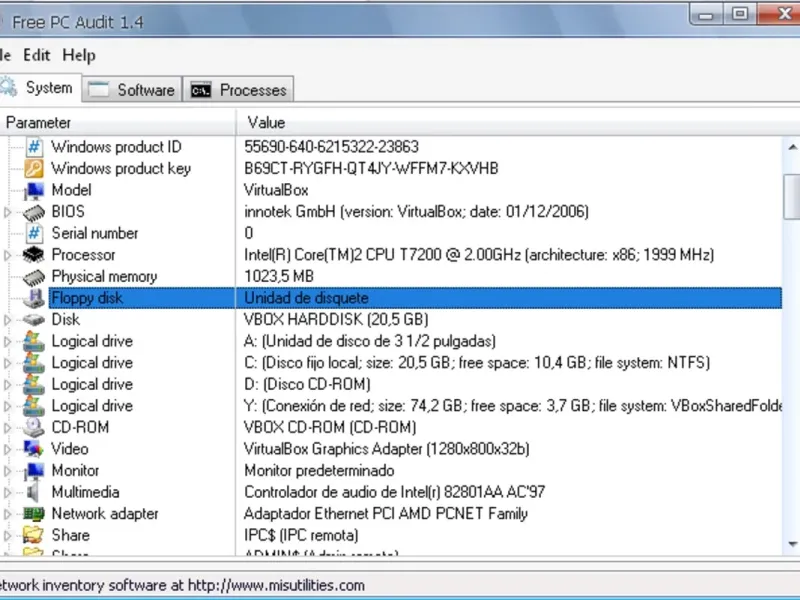
Task: Click the scrollbar up arrow
Action: tap(792, 147)
